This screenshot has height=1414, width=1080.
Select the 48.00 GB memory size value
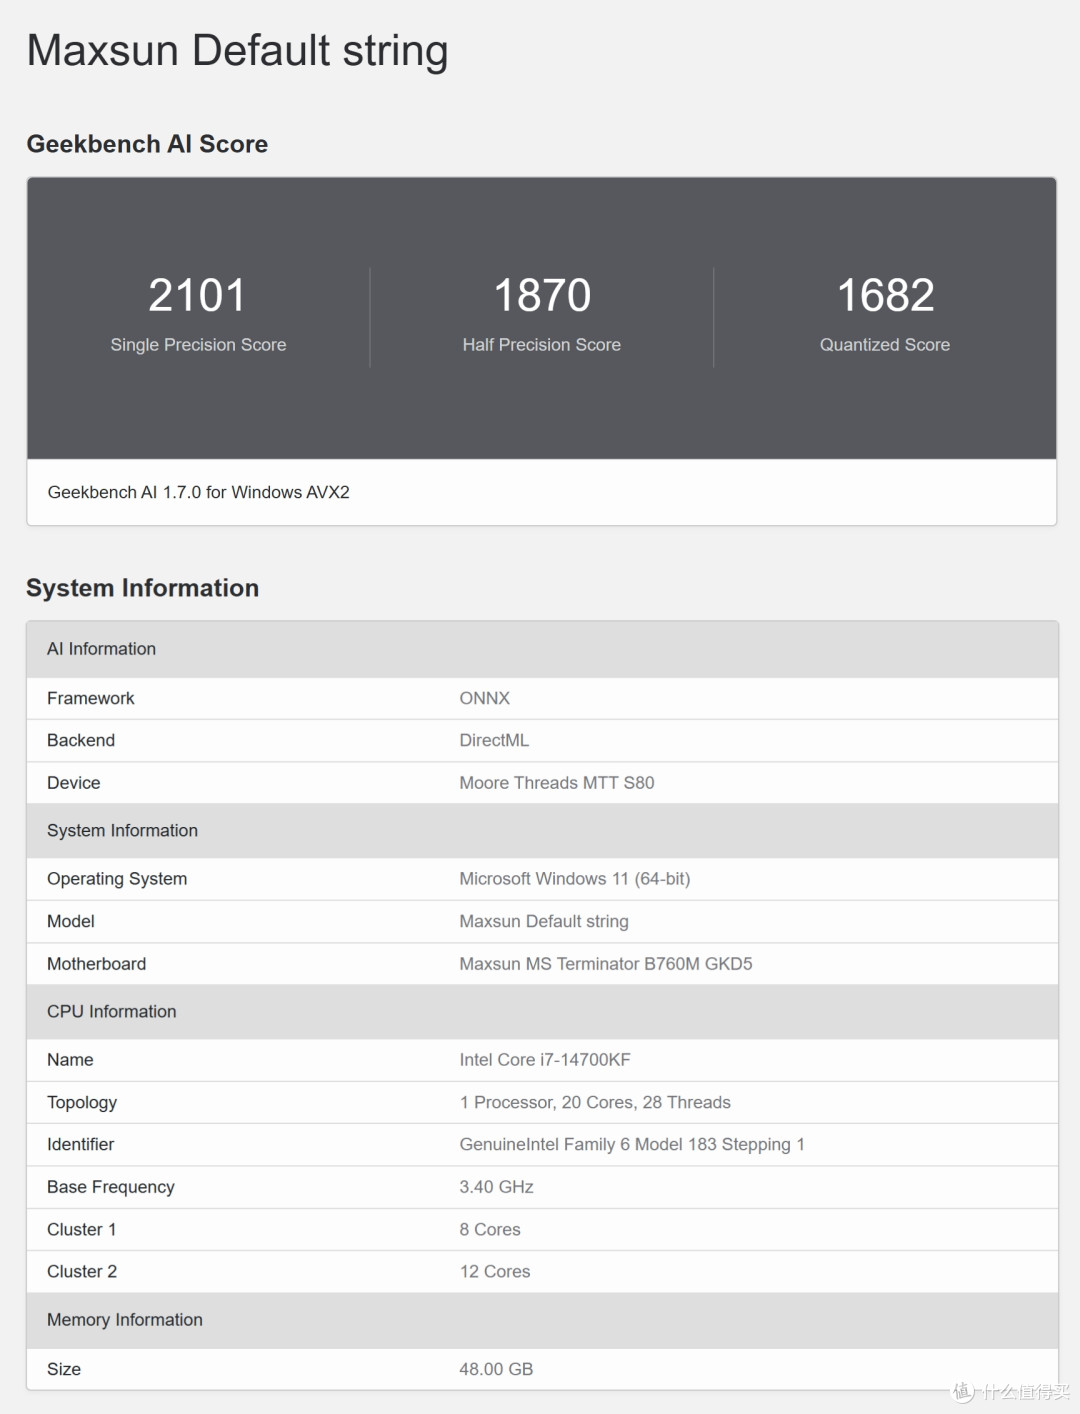pos(496,1369)
